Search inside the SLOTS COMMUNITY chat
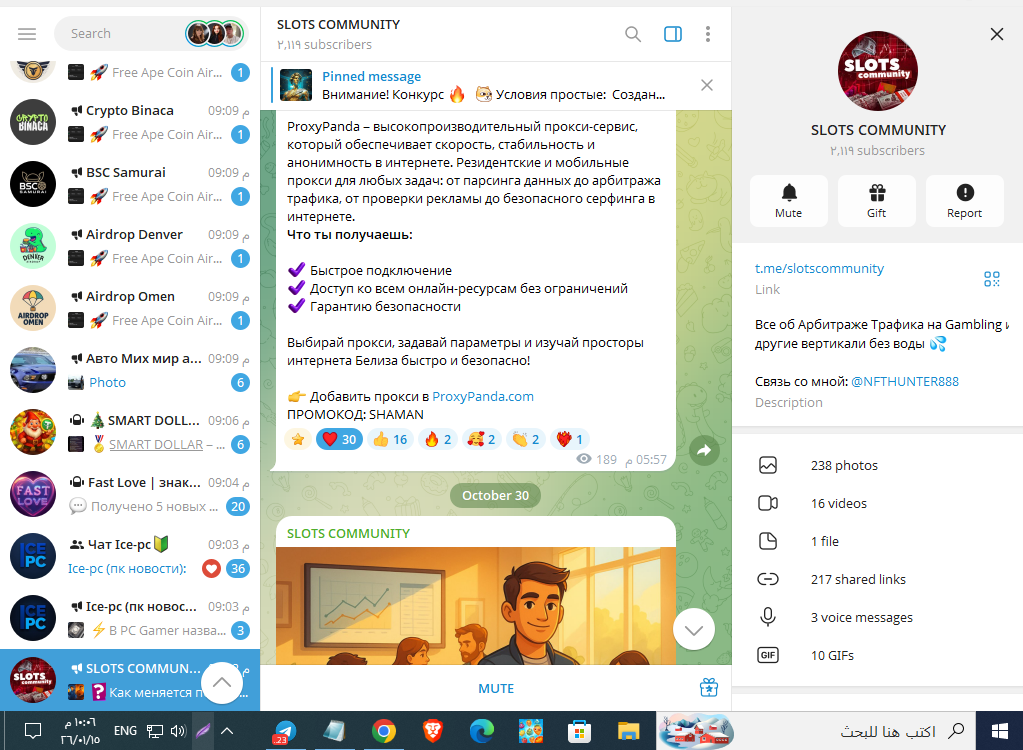Viewport: 1023px width, 750px height. (632, 34)
